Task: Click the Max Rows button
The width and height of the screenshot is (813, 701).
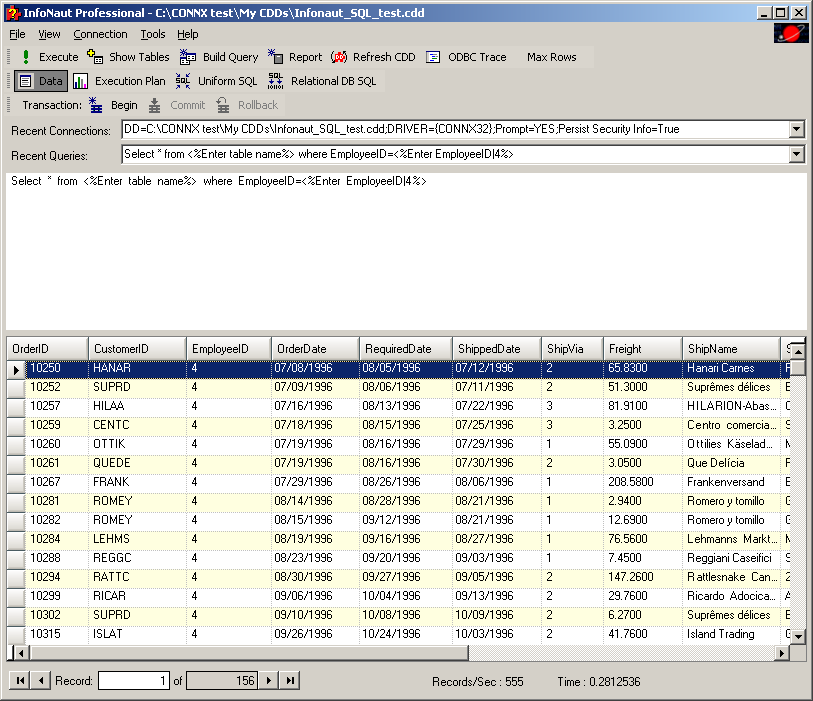Action: 551,57
